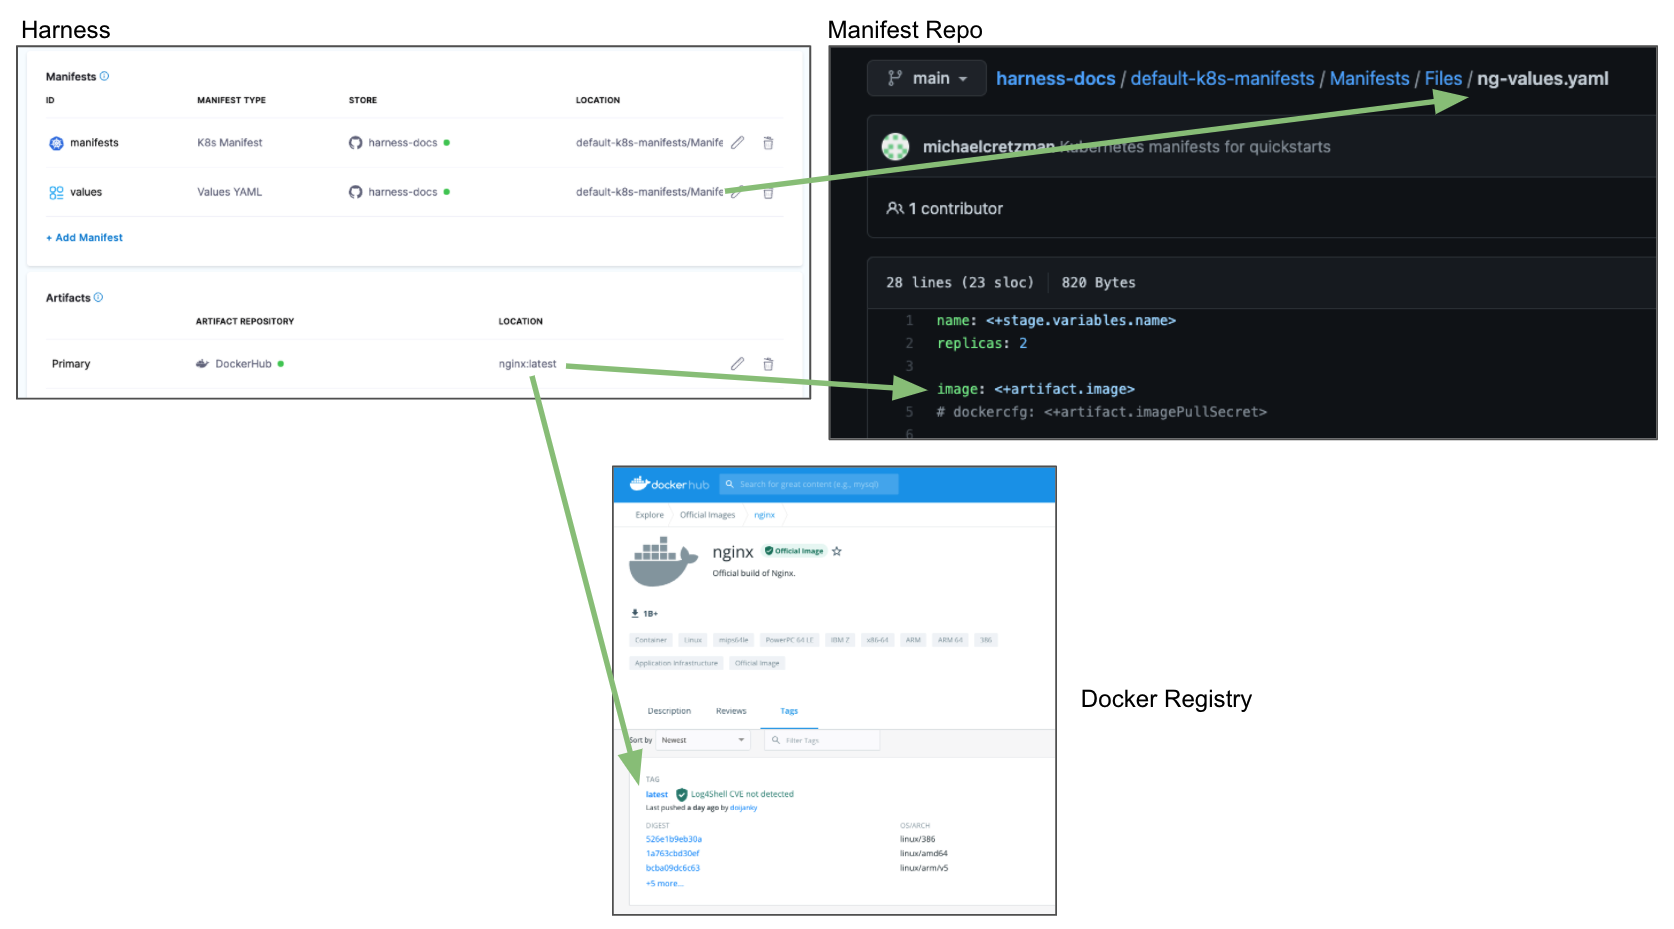Click the Docker Hub logo in header
The image size is (1674, 929).
pos(669,484)
